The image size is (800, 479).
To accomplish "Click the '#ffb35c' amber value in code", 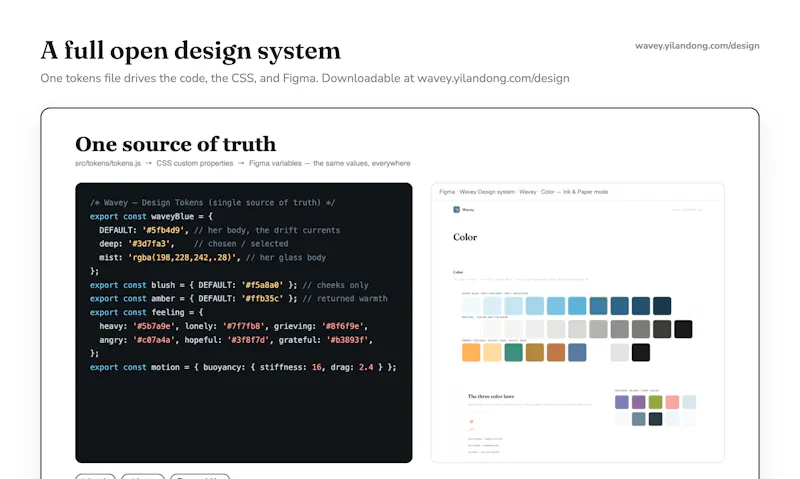I will pyautogui.click(x=262, y=298).
